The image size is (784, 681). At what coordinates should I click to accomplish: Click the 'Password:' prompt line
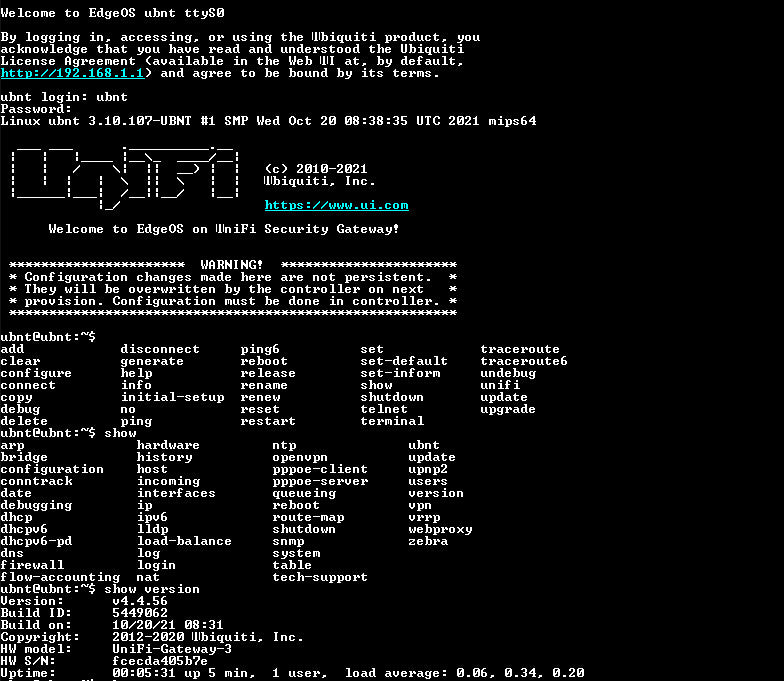[x=36, y=109]
